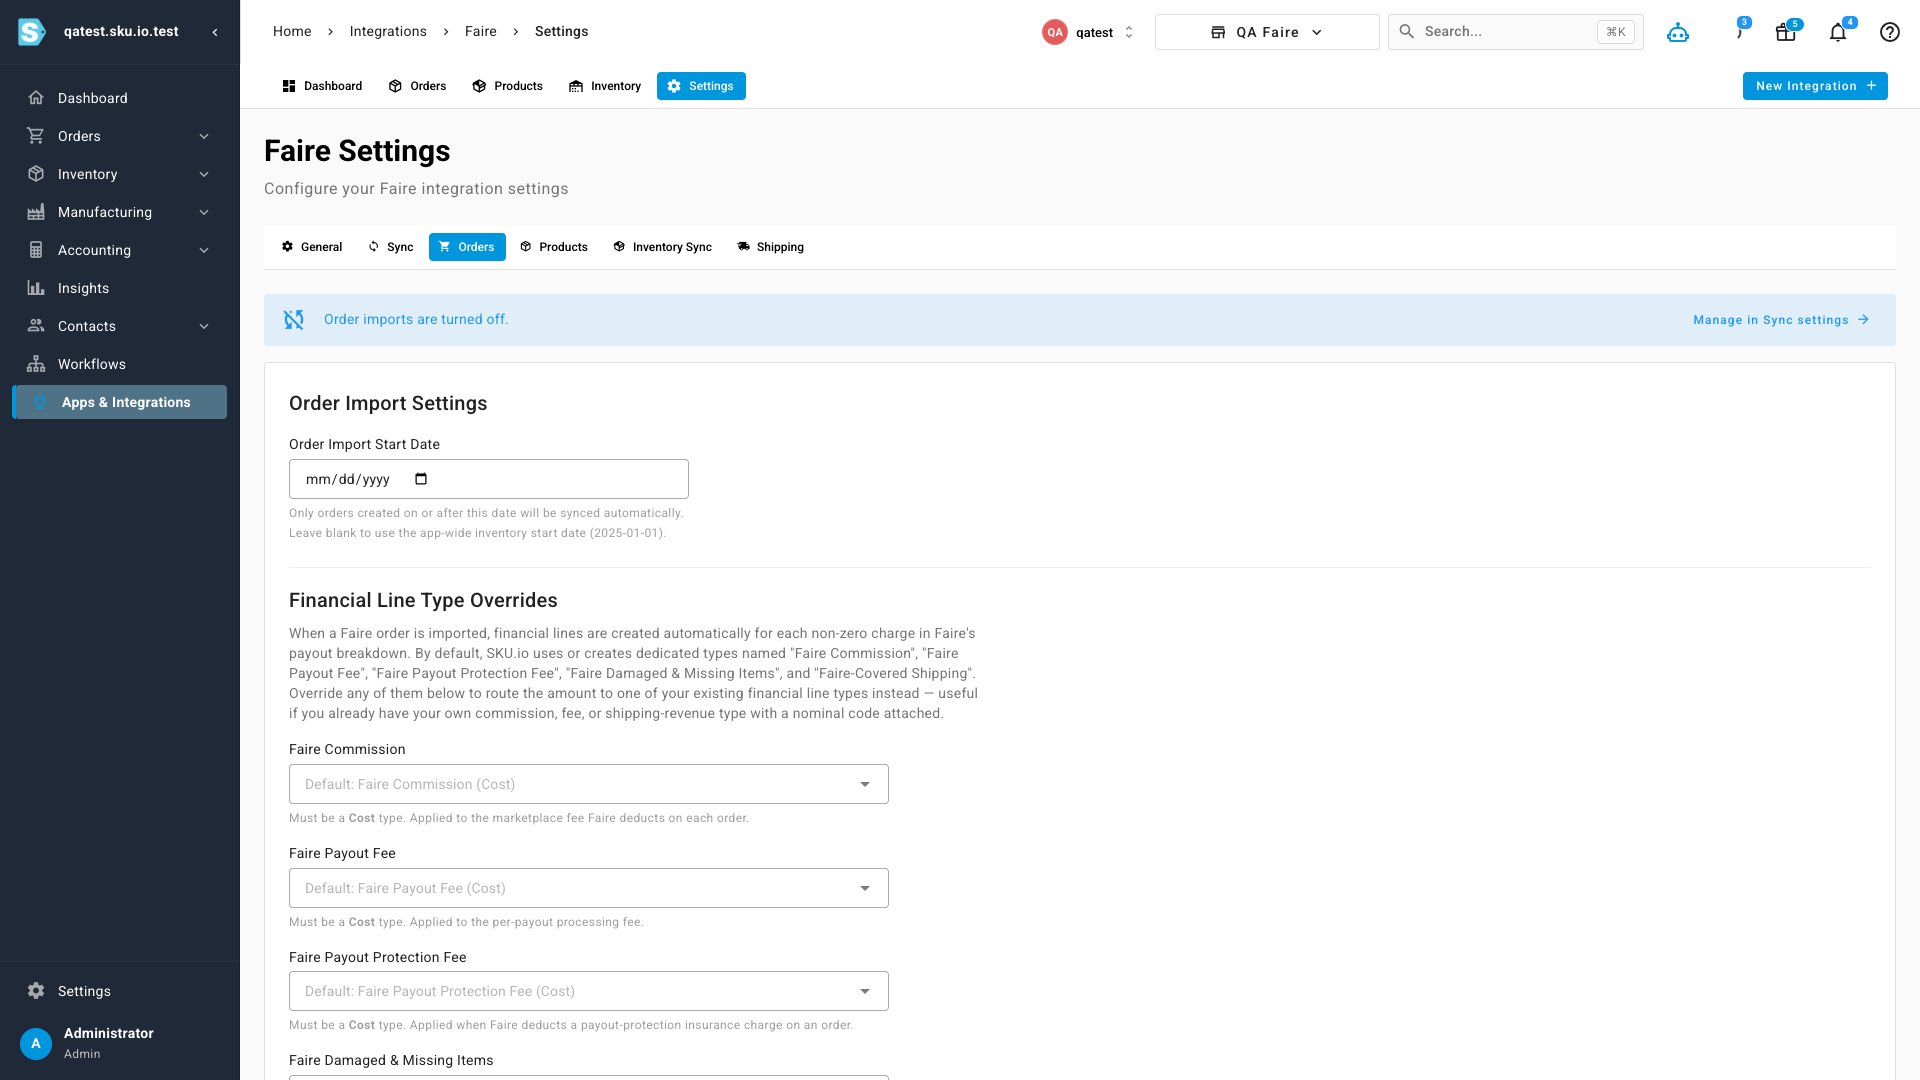Go to Faire in the breadcrumb
Screen dimensions: 1920x1080
coord(481,32)
